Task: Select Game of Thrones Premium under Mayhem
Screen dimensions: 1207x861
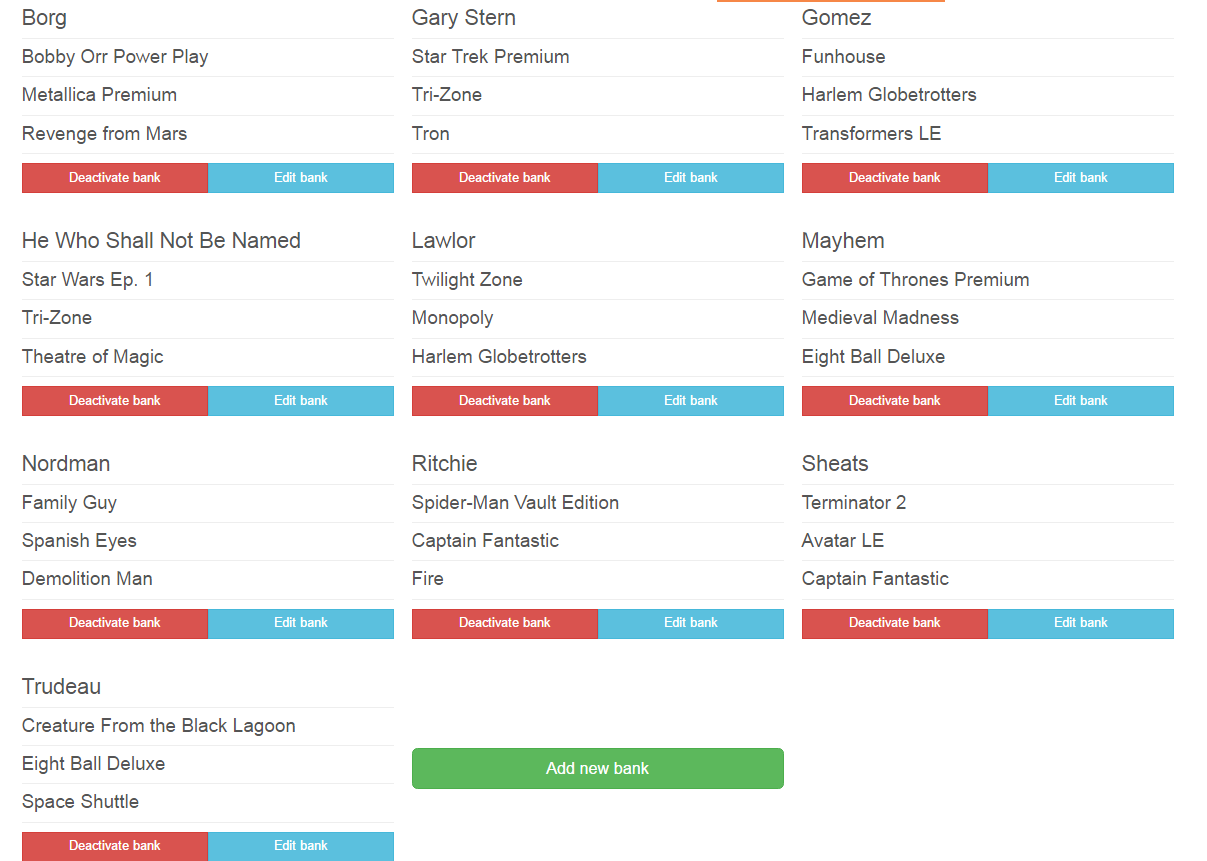Action: pos(915,280)
